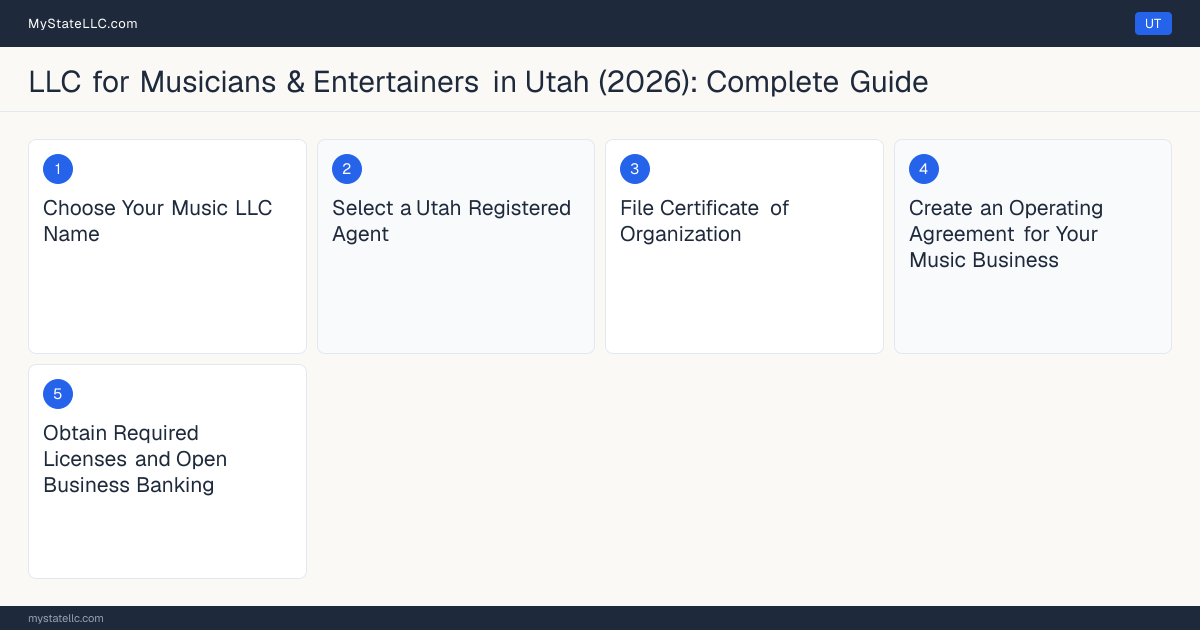Viewport: 1200px width, 630px height.
Task: Click the MyStateLLC.com header logo text
Action: click(83, 23)
